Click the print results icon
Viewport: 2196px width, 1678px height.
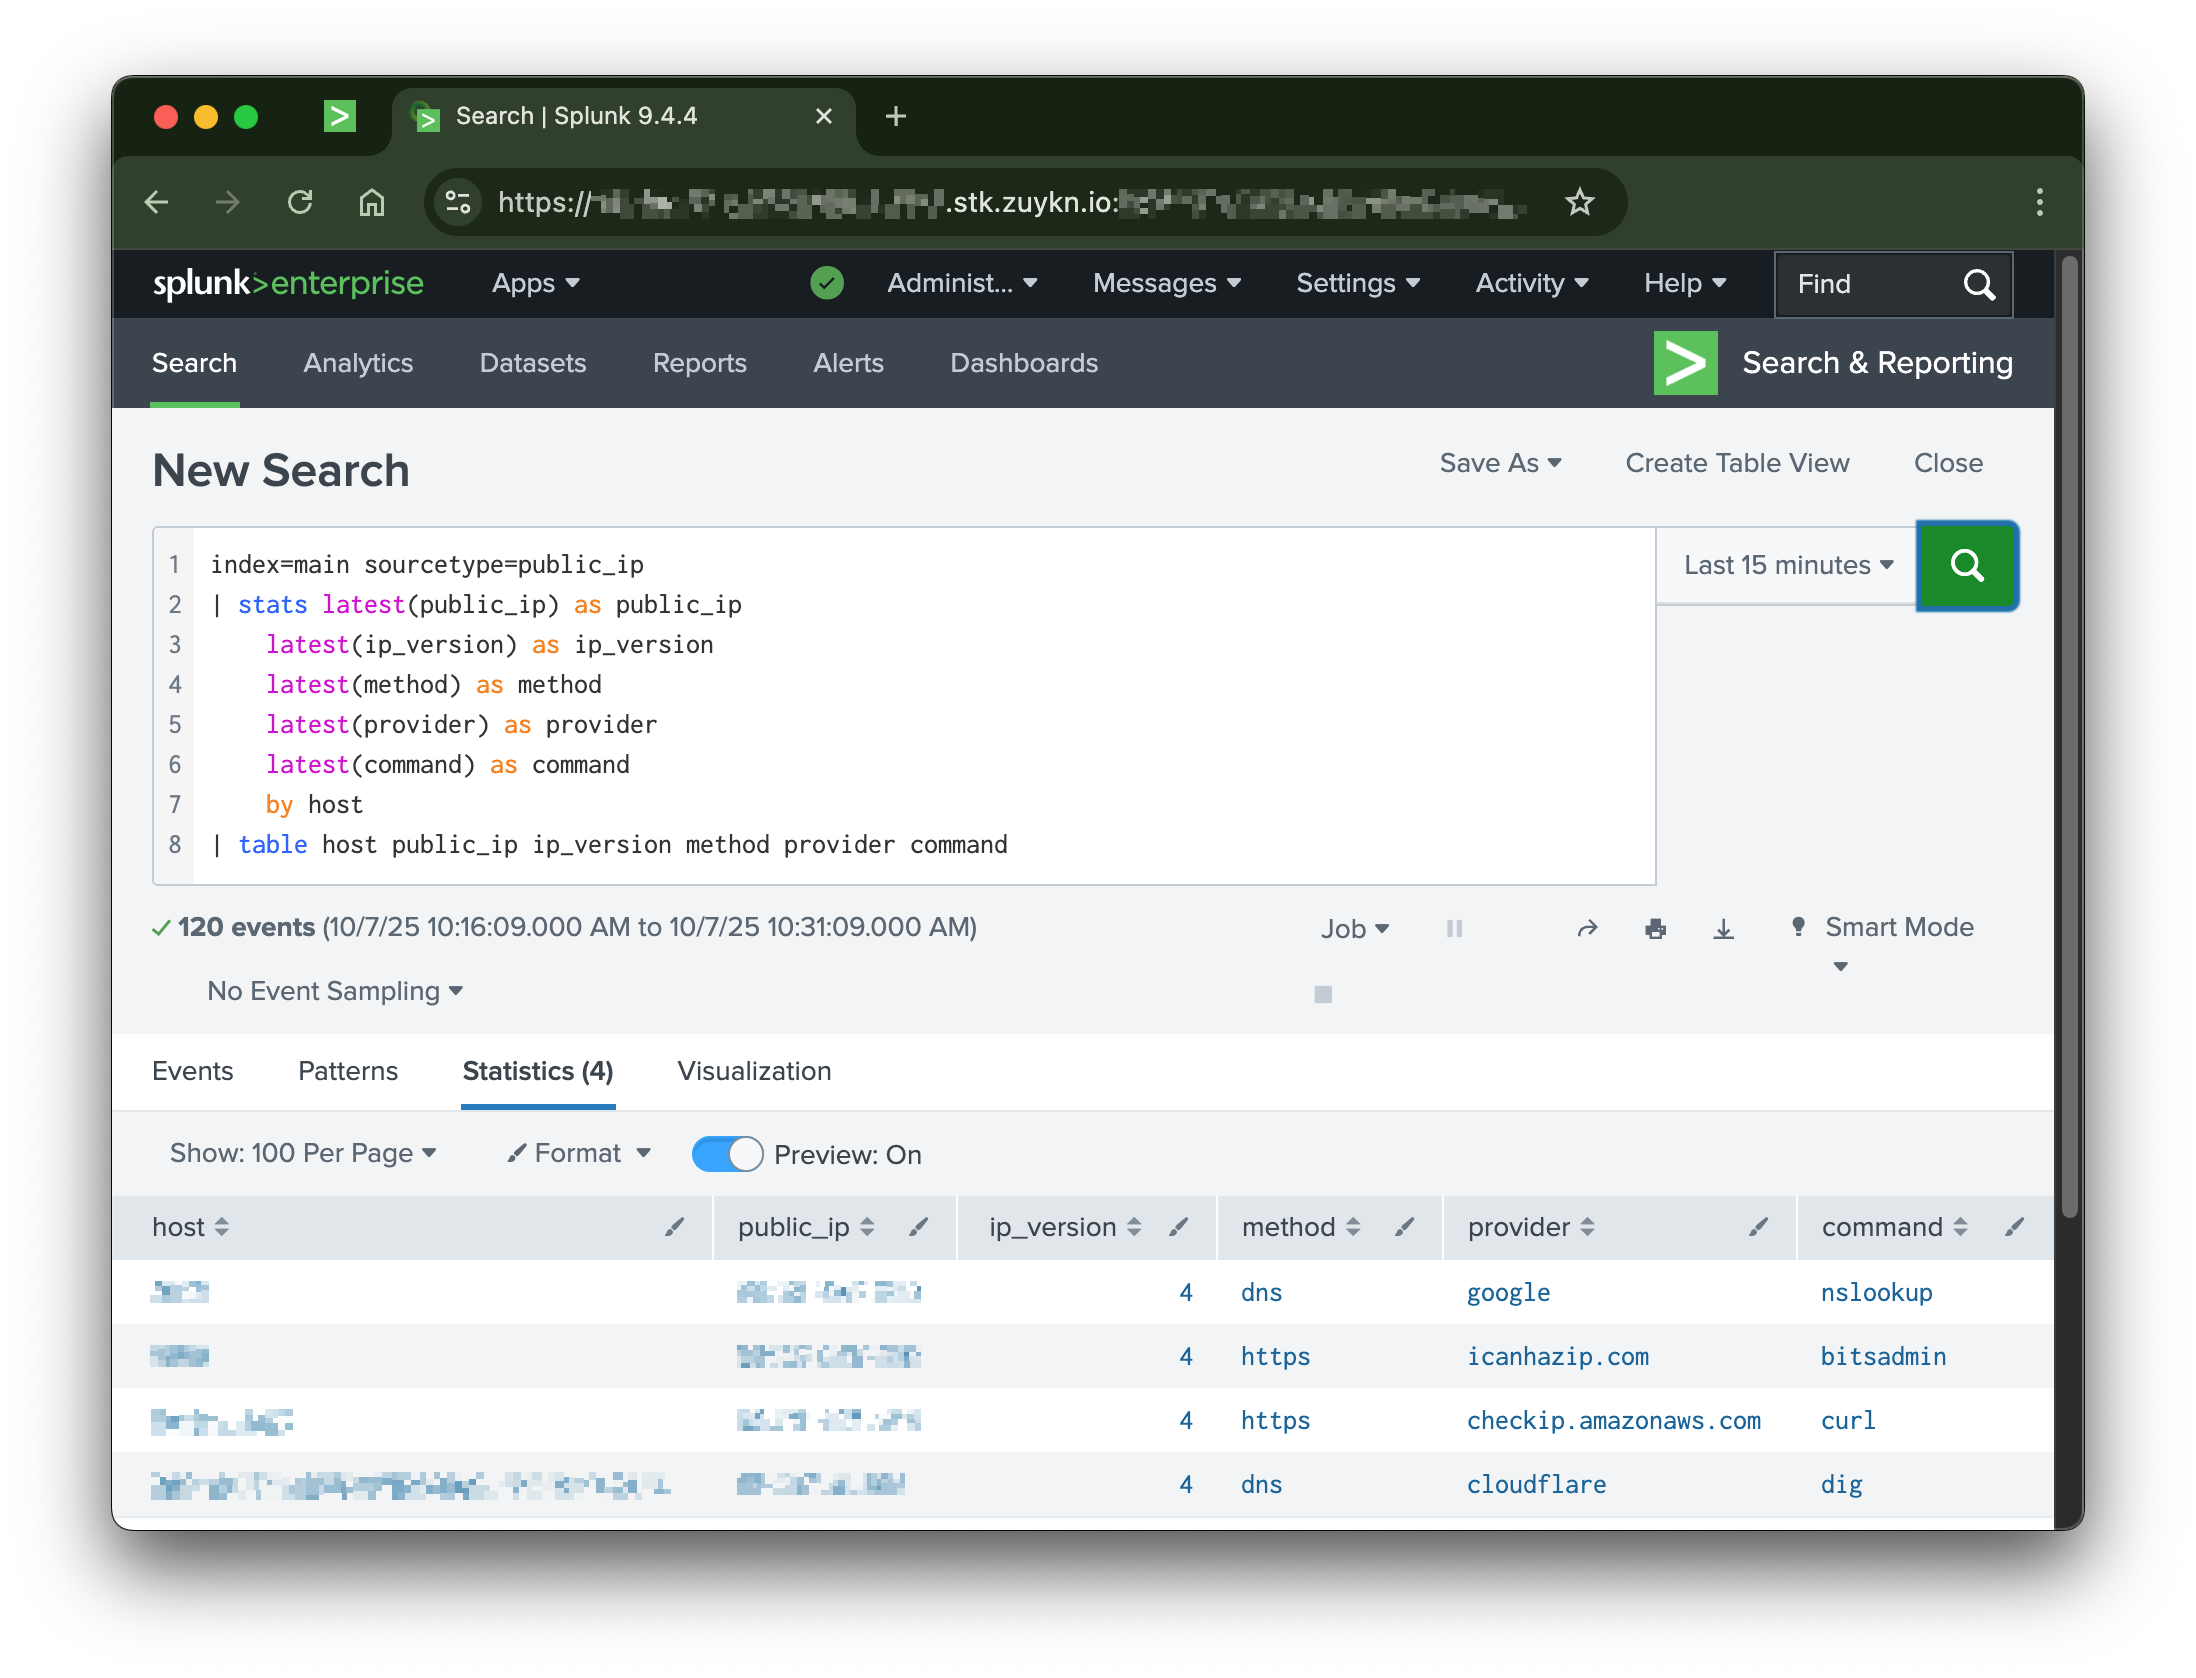point(1655,929)
